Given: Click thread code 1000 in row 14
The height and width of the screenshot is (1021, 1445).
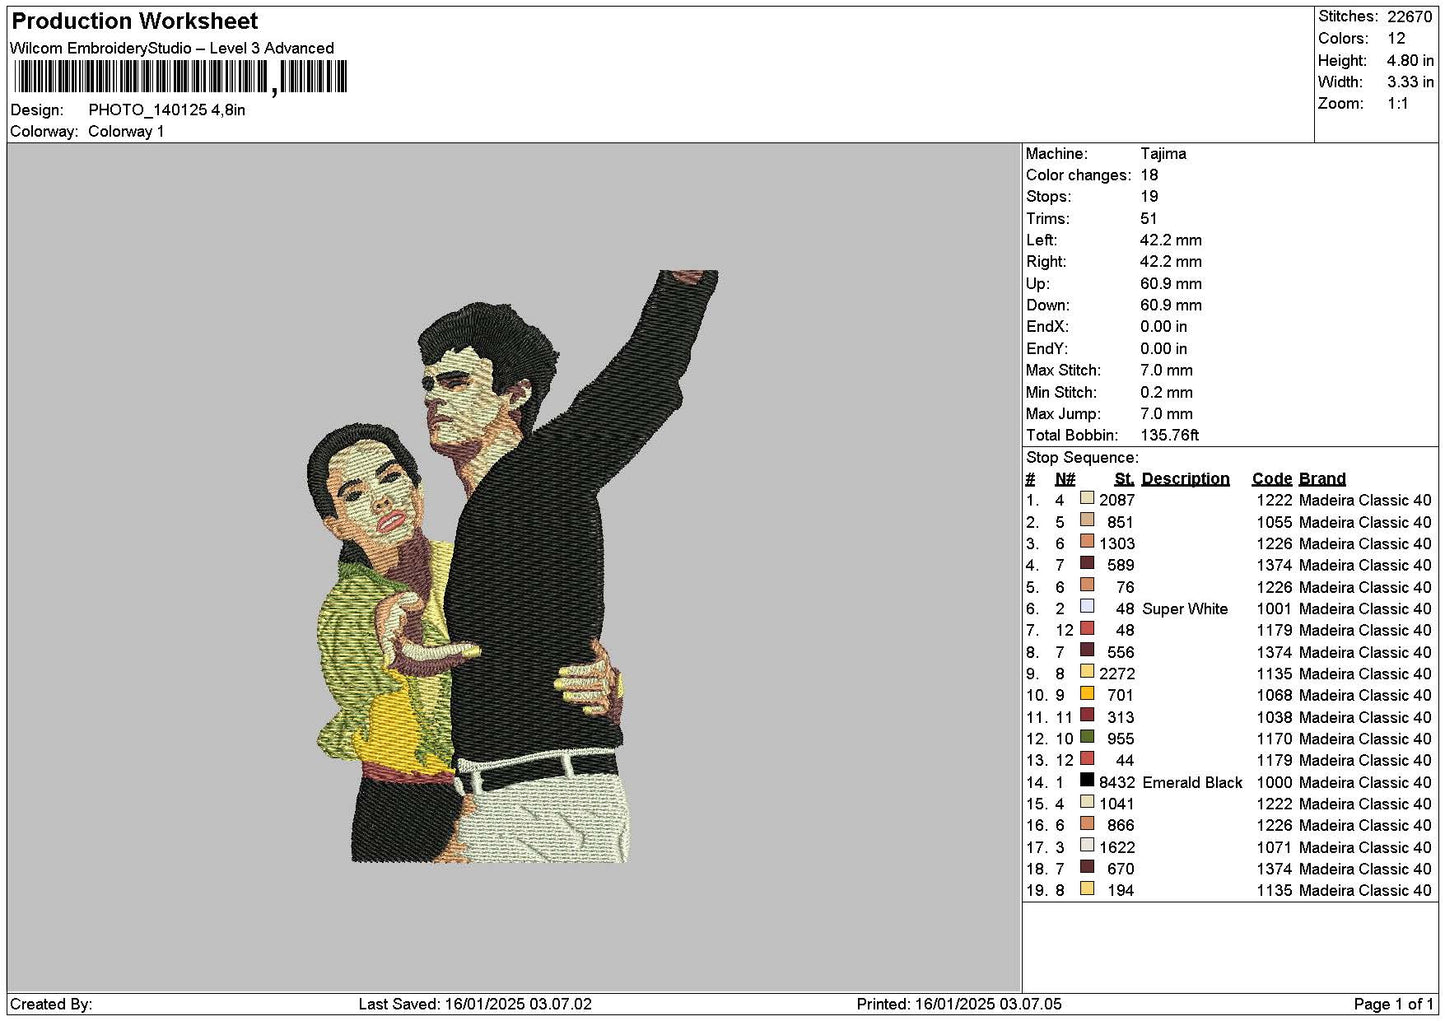Looking at the screenshot, I should coord(1274,783).
